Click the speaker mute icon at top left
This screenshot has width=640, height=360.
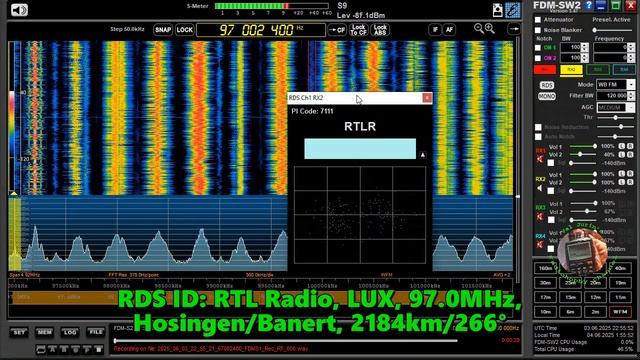(x=19, y=9)
